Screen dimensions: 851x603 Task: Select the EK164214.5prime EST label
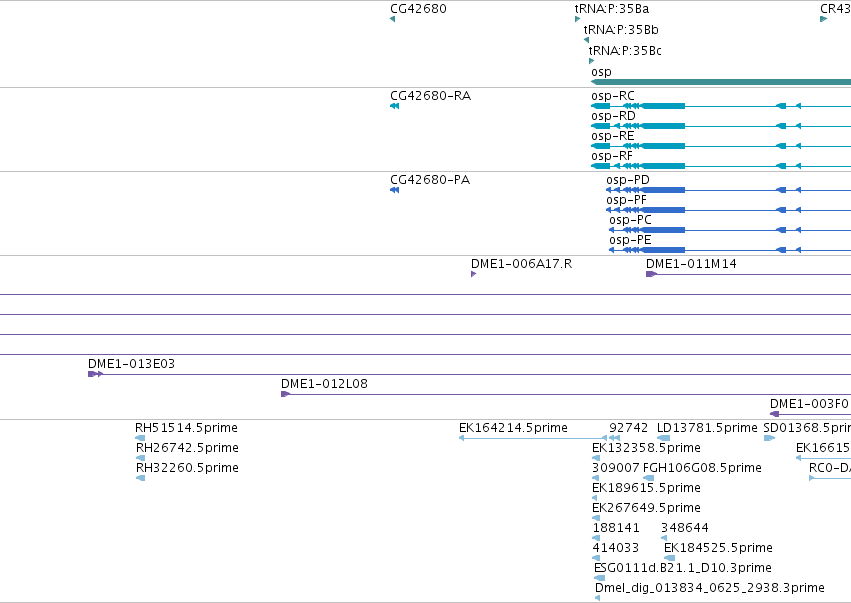pyautogui.click(x=513, y=428)
